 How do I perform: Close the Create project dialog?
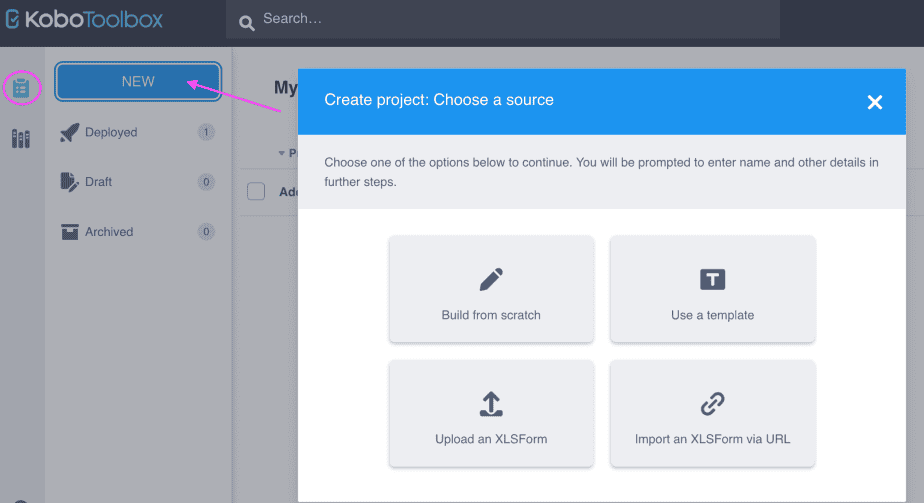tap(874, 102)
